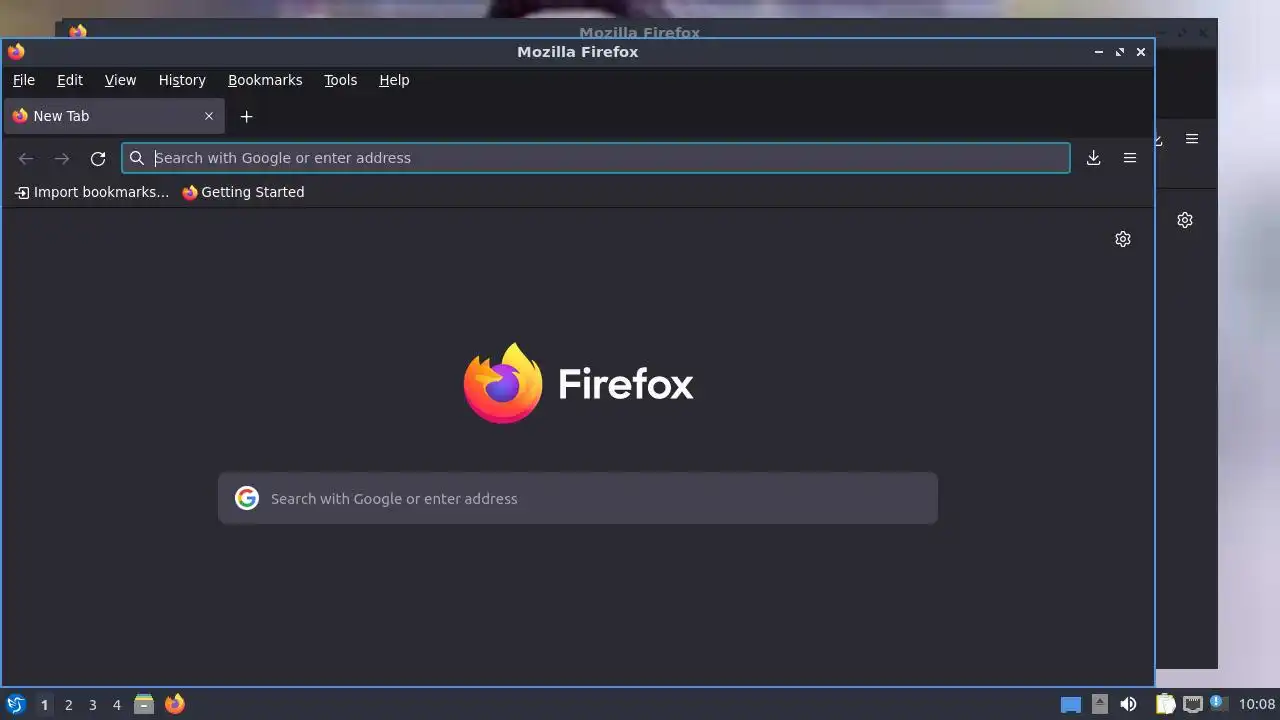The image size is (1280, 720).
Task: Close the New Tab tab
Action: pyautogui.click(x=209, y=116)
